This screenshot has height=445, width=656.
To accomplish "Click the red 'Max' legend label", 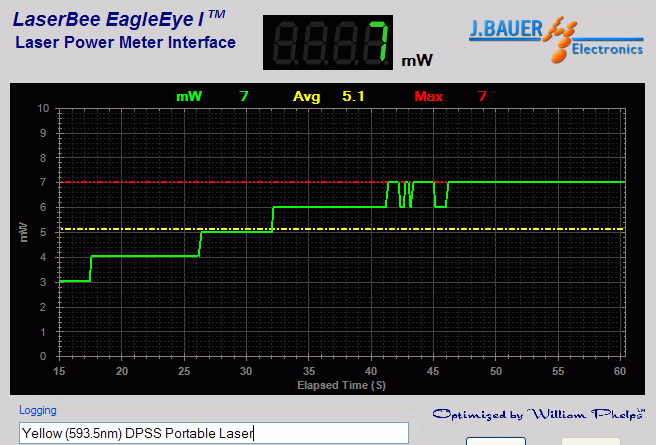I will [429, 97].
